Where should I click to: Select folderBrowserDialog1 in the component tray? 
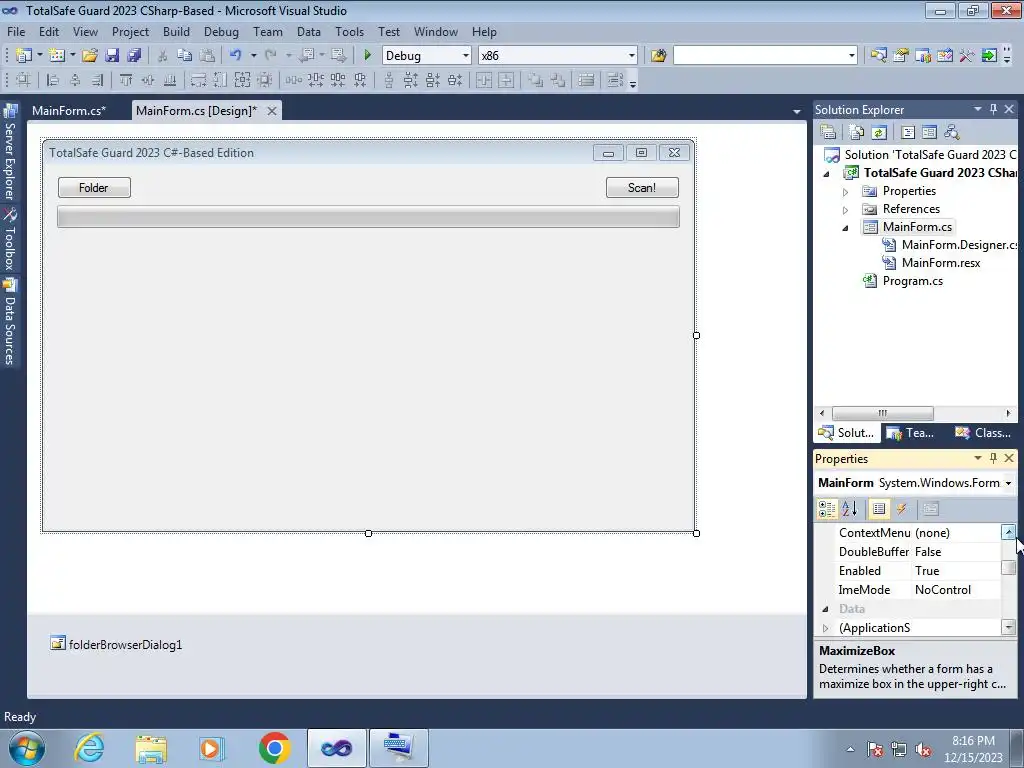tap(116, 645)
